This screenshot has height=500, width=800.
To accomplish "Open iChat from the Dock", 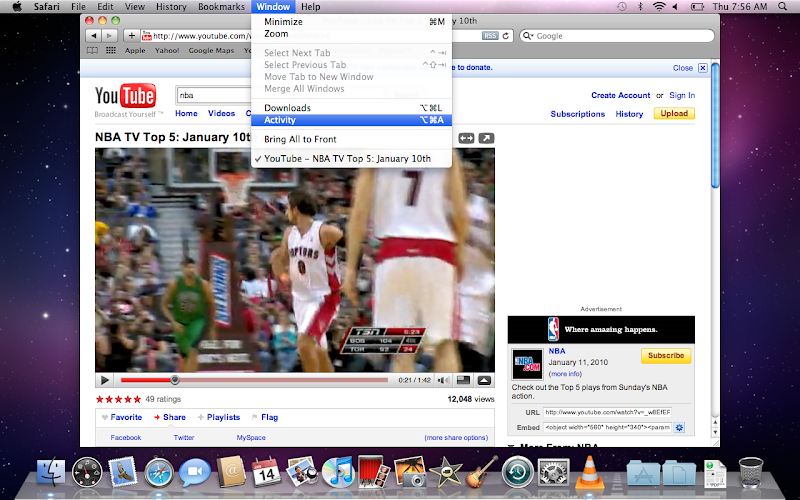I will pos(194,472).
